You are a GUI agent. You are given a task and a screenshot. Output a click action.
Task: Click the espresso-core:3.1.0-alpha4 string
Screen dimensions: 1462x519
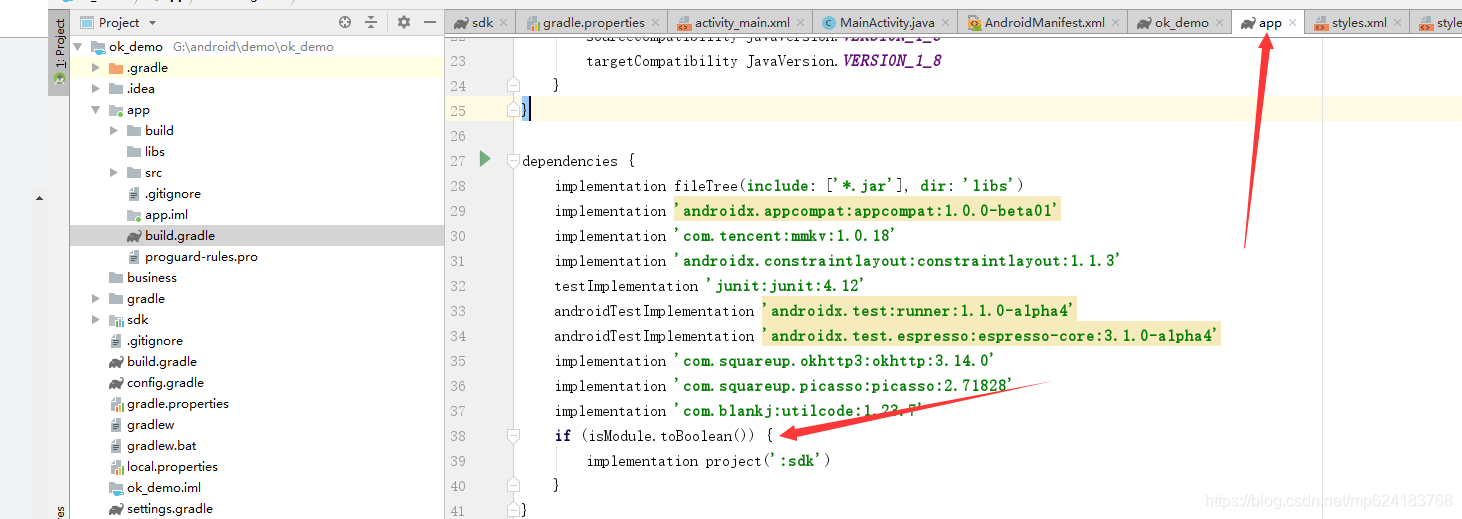[x=993, y=336]
